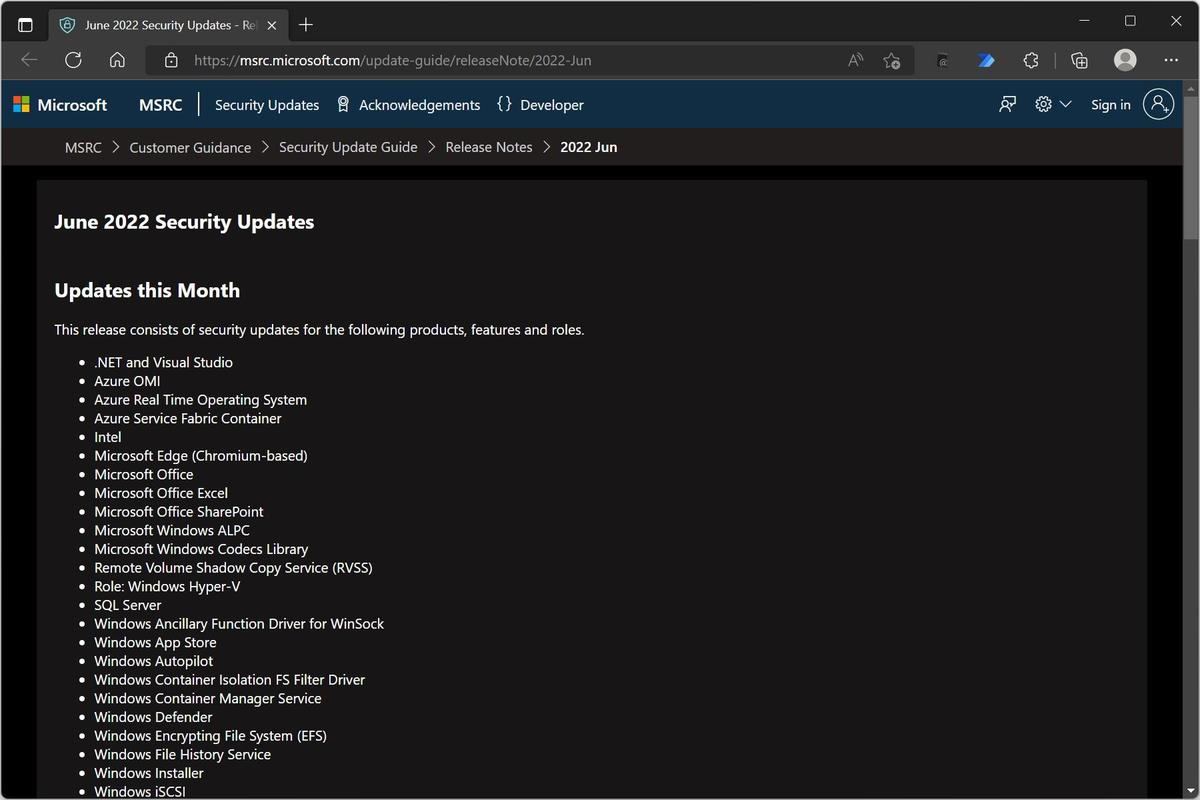The image size is (1200, 800).
Task: Select the Windows App Store item
Action: point(155,642)
